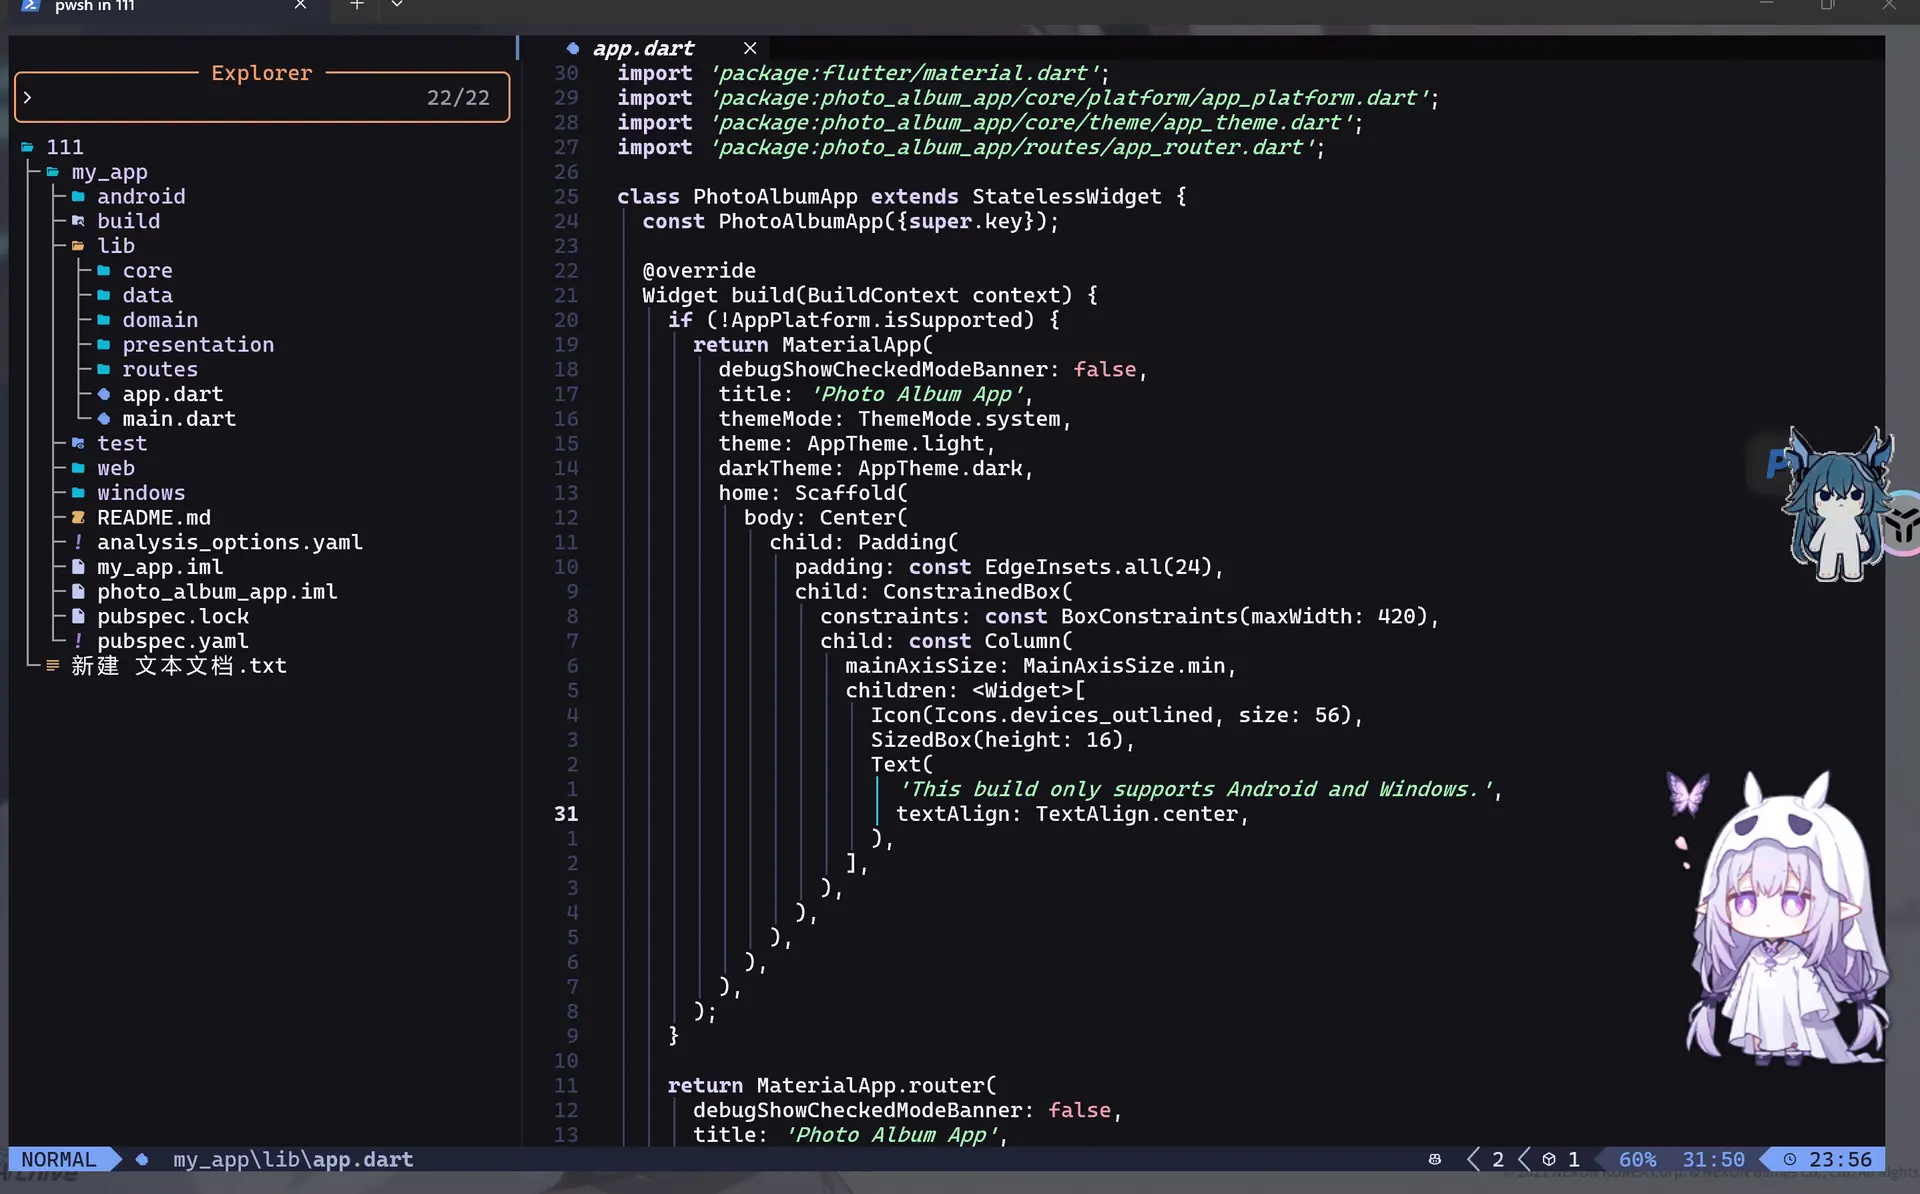Click the package icon in the statusline

click(x=1549, y=1159)
